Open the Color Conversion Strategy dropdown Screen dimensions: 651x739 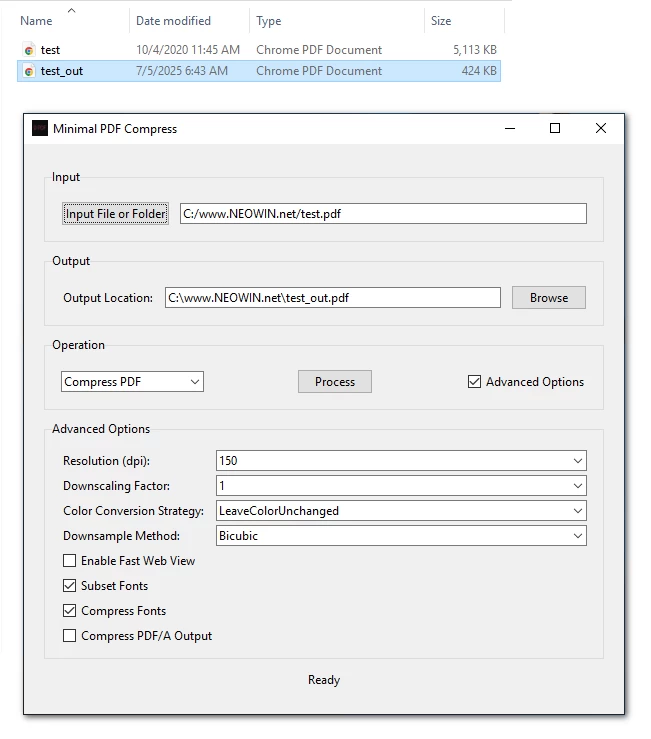tap(401, 510)
